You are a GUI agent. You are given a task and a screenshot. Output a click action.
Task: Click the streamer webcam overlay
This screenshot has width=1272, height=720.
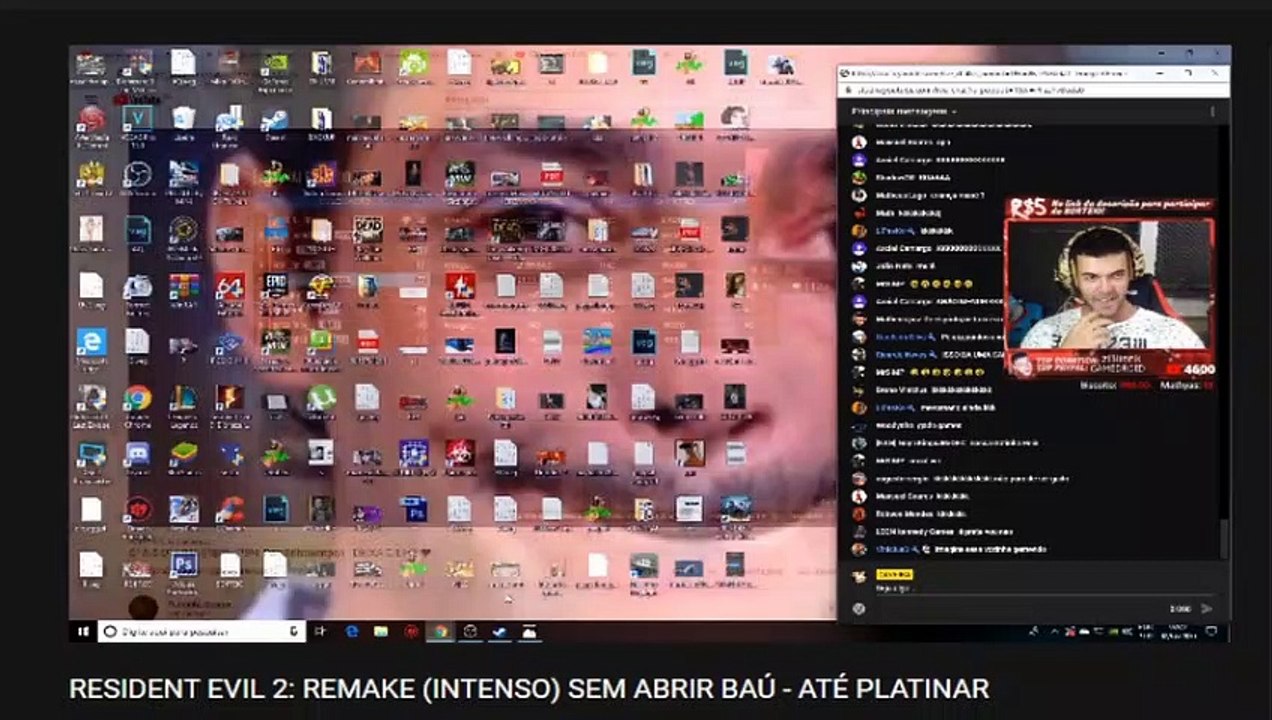(1110, 290)
